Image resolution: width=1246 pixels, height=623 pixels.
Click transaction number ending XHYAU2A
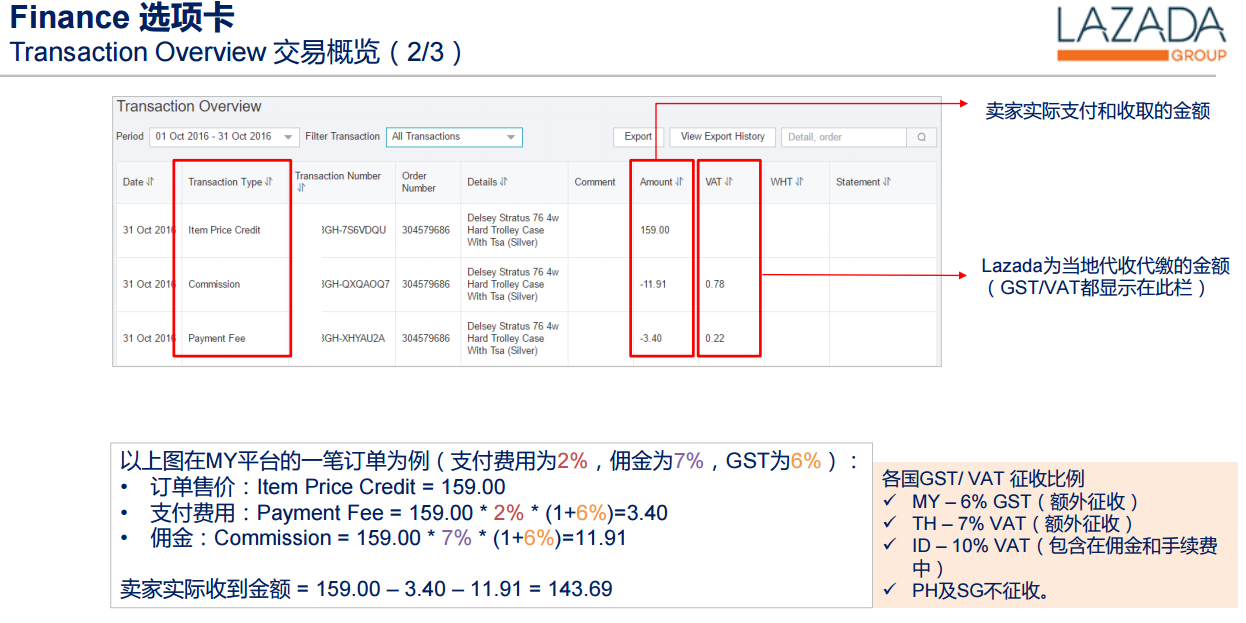click(352, 338)
